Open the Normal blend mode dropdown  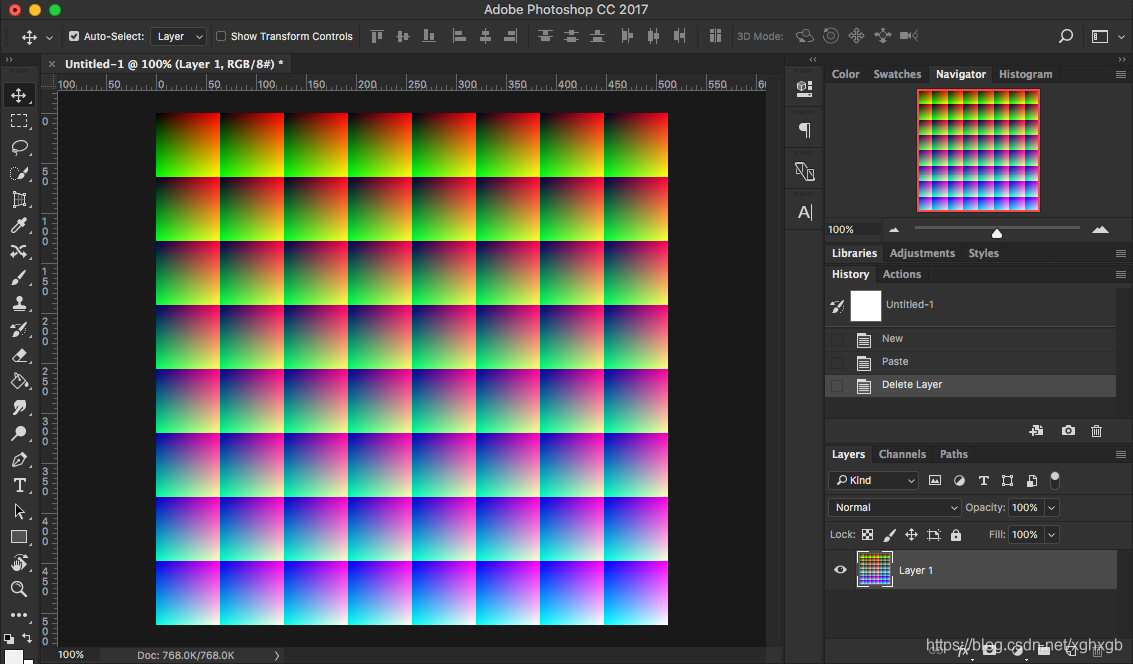tap(895, 508)
